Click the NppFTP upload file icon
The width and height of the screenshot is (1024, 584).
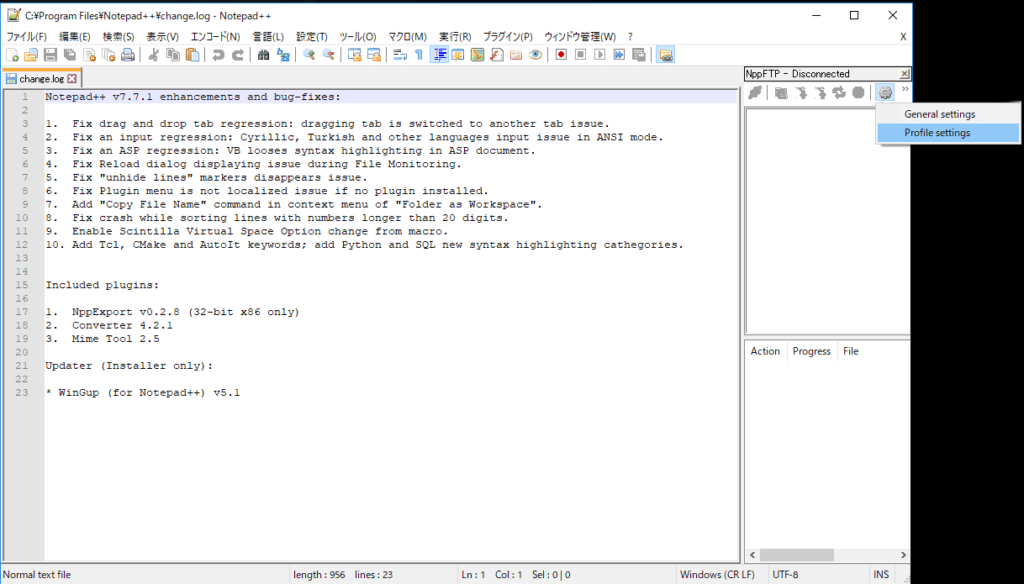[x=820, y=93]
